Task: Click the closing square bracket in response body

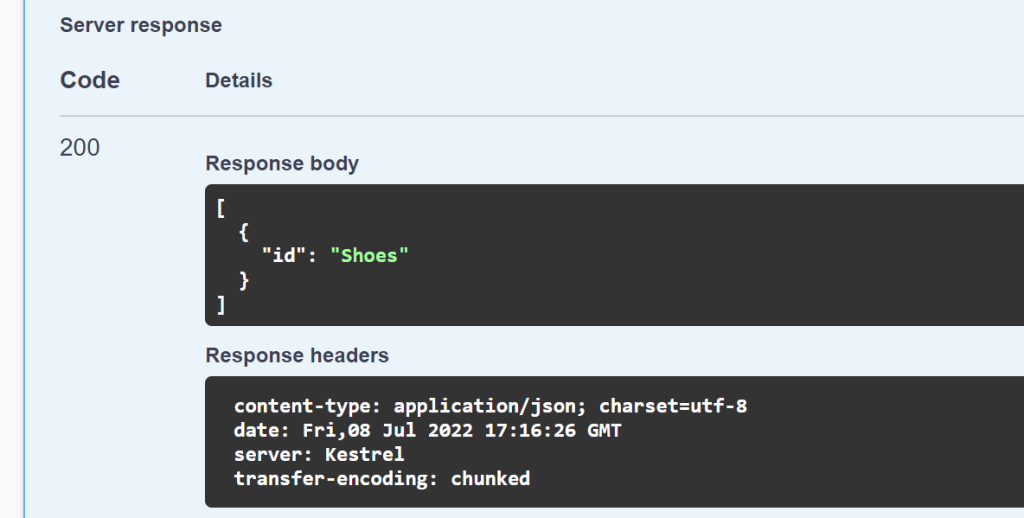Action: [221, 305]
